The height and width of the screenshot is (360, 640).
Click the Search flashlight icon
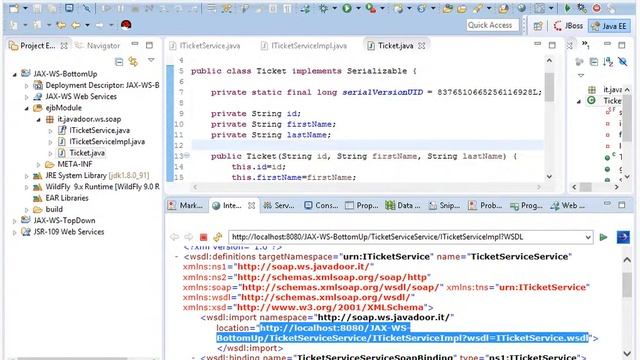(478, 8)
